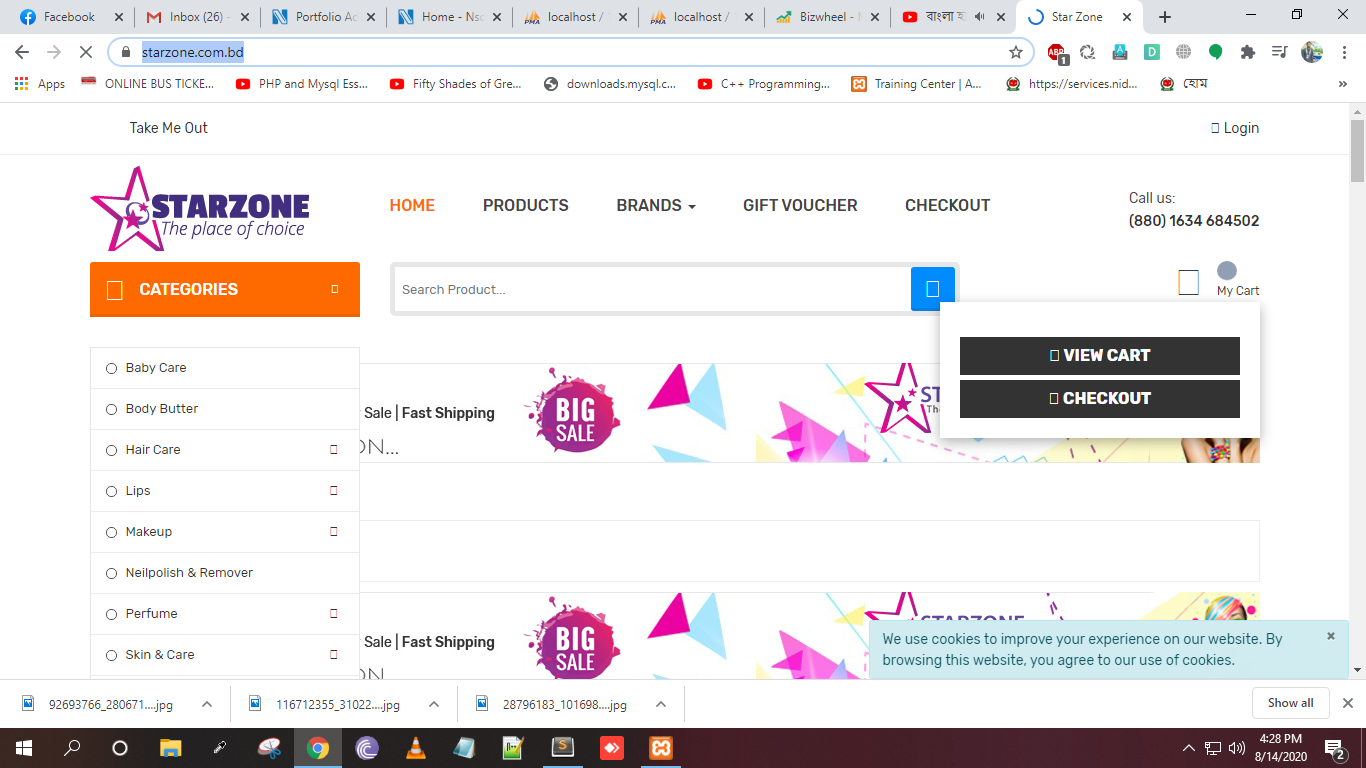Click the green Hangouts extension icon
Image resolution: width=1366 pixels, height=768 pixels.
pyautogui.click(x=1215, y=52)
